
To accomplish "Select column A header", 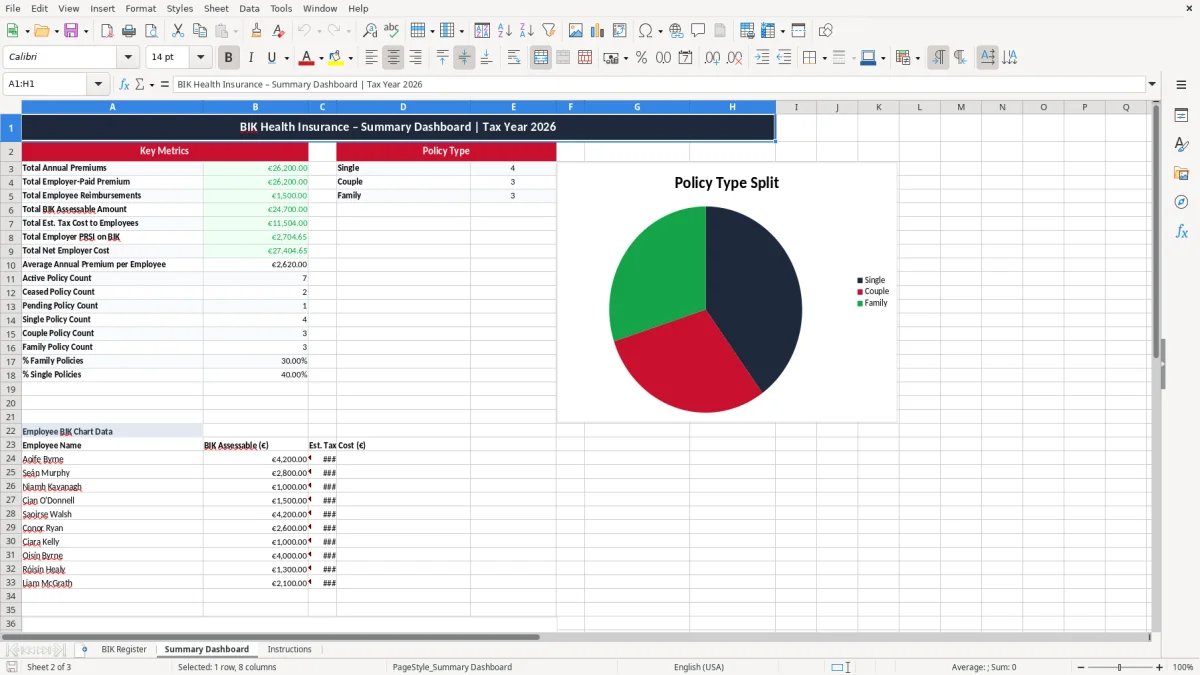I will point(112,107).
